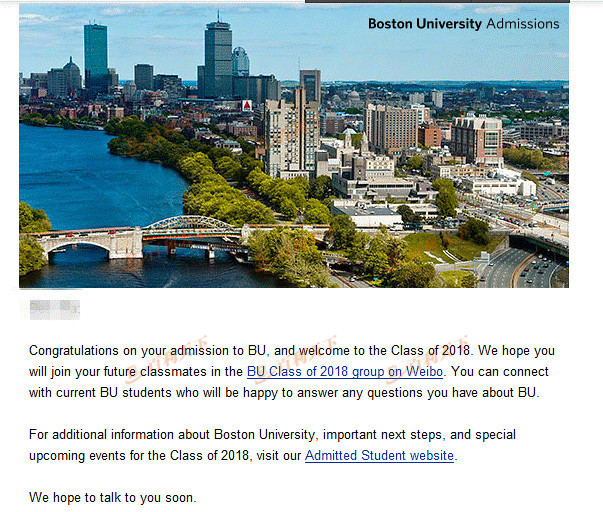Click the teal John Hancock tower

click(95, 56)
